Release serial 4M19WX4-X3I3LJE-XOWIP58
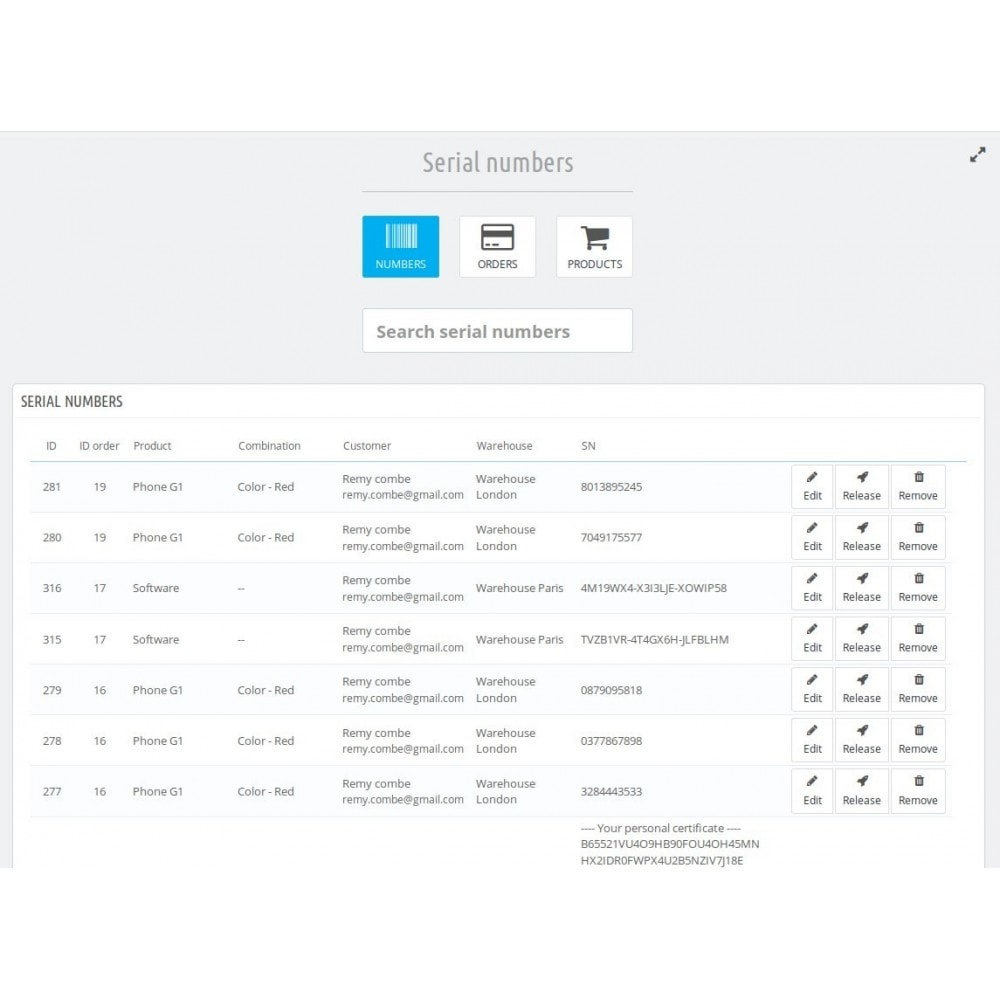Image resolution: width=1000 pixels, height=1000 pixels. pyautogui.click(x=862, y=588)
